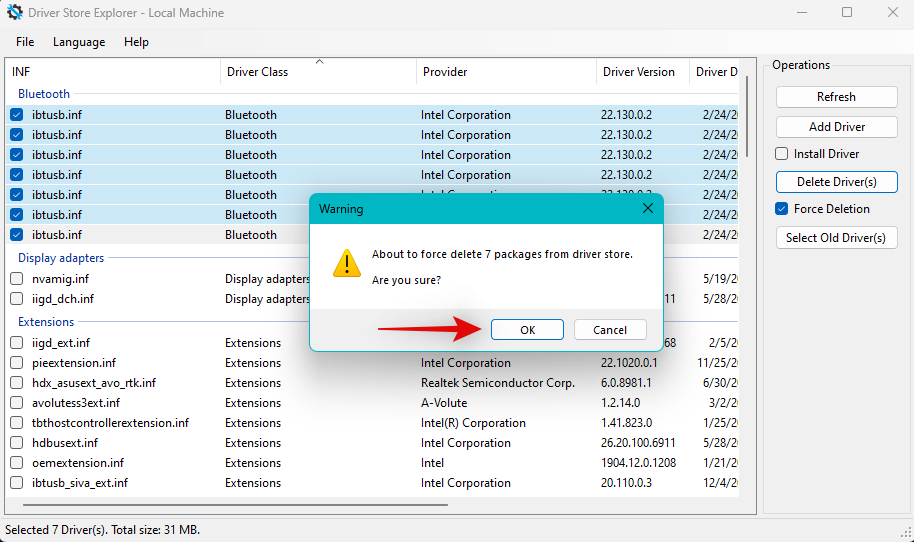Screen dimensions: 914x542
Task: Select the nvamig.inf file name
Action: [61, 279]
